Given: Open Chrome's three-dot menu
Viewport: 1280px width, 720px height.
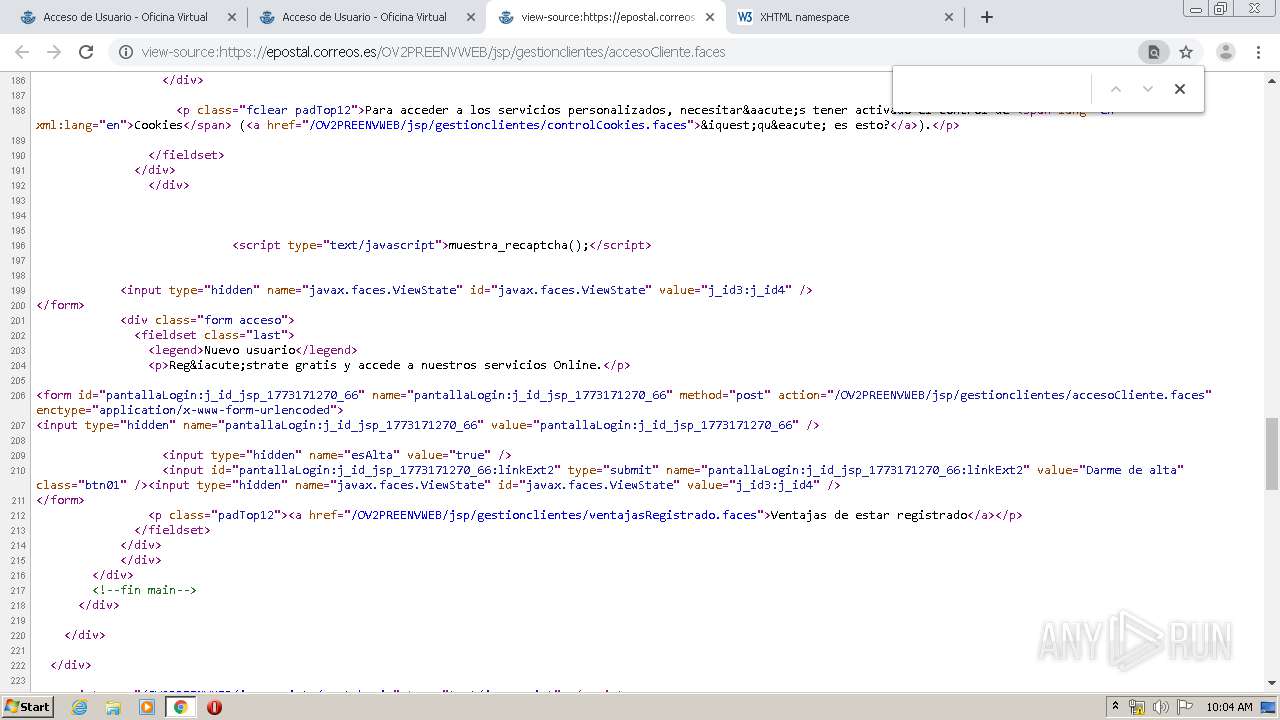Looking at the screenshot, I should (1259, 52).
